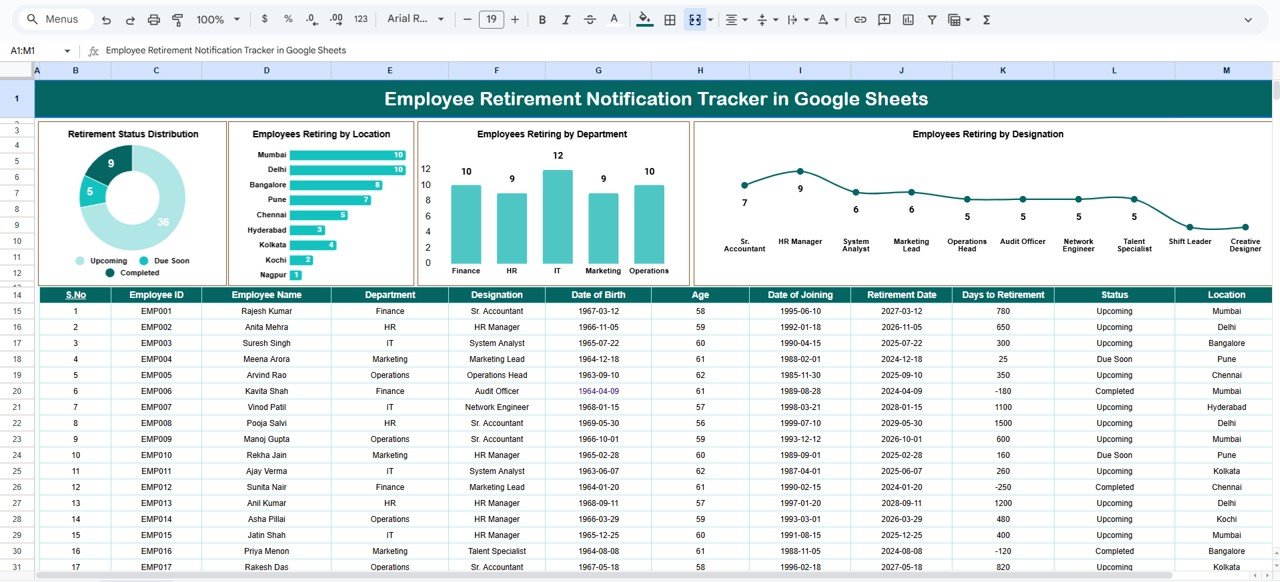Open the fill color picker
This screenshot has width=1280, height=582.
tap(644, 20)
